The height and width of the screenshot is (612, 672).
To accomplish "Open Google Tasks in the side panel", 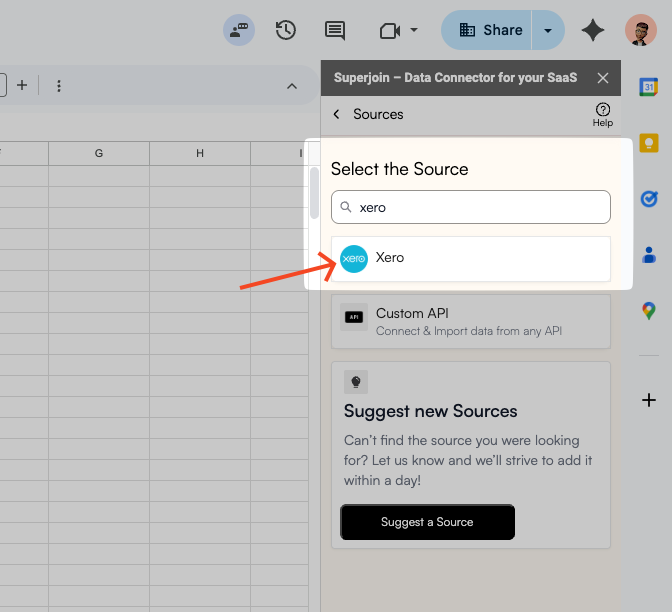I will [649, 198].
